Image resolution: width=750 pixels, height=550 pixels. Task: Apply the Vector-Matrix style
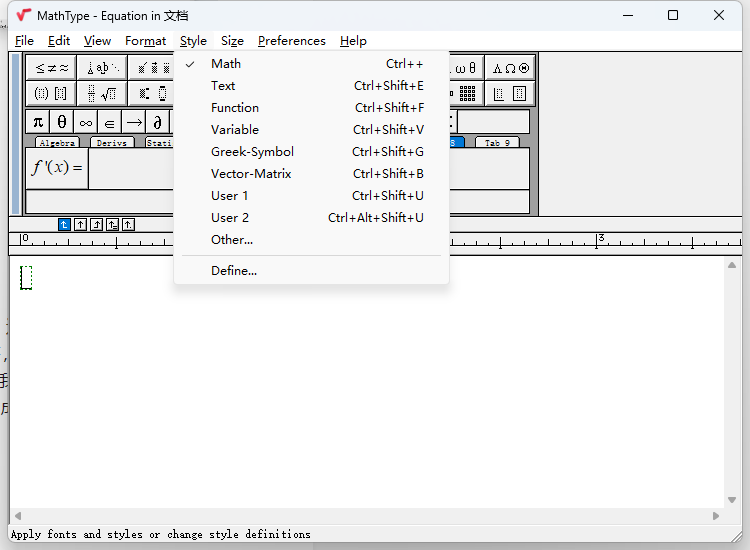311,174
